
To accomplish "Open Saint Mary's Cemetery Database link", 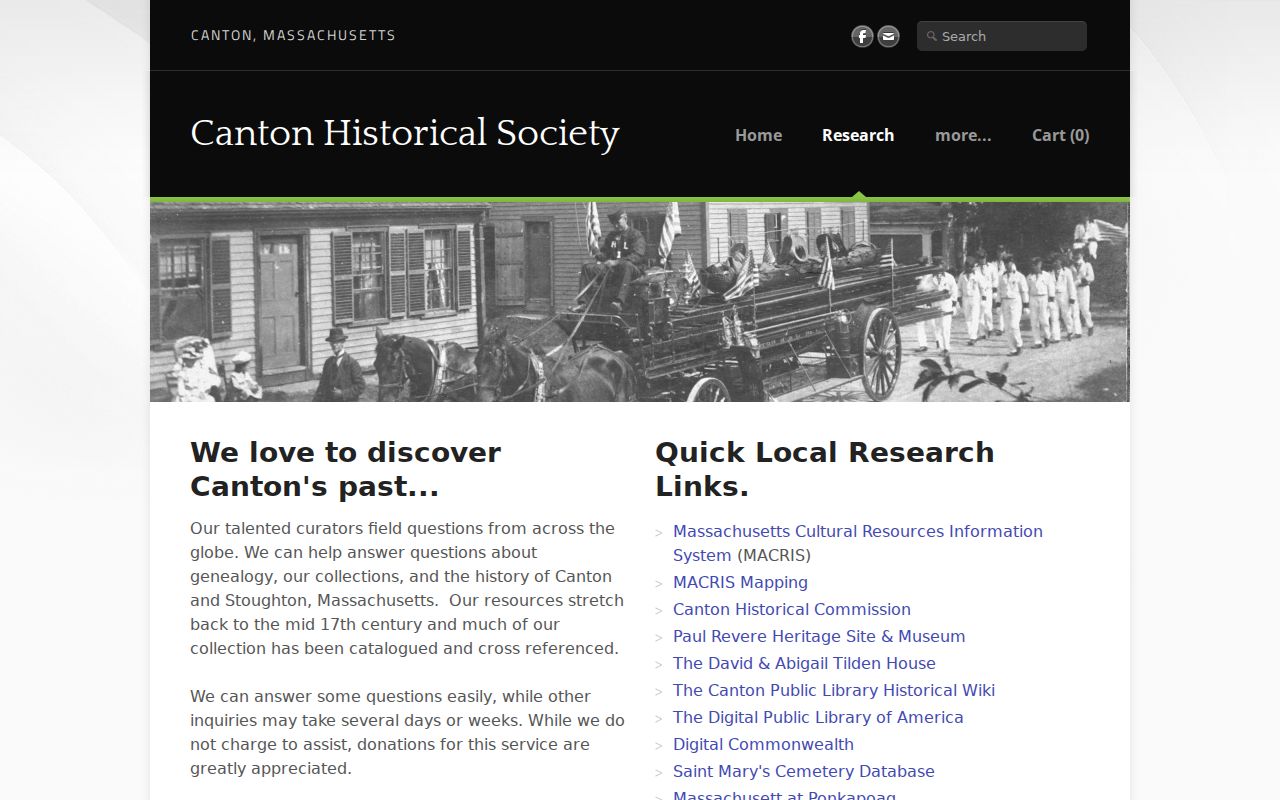I will click(x=804, y=771).
